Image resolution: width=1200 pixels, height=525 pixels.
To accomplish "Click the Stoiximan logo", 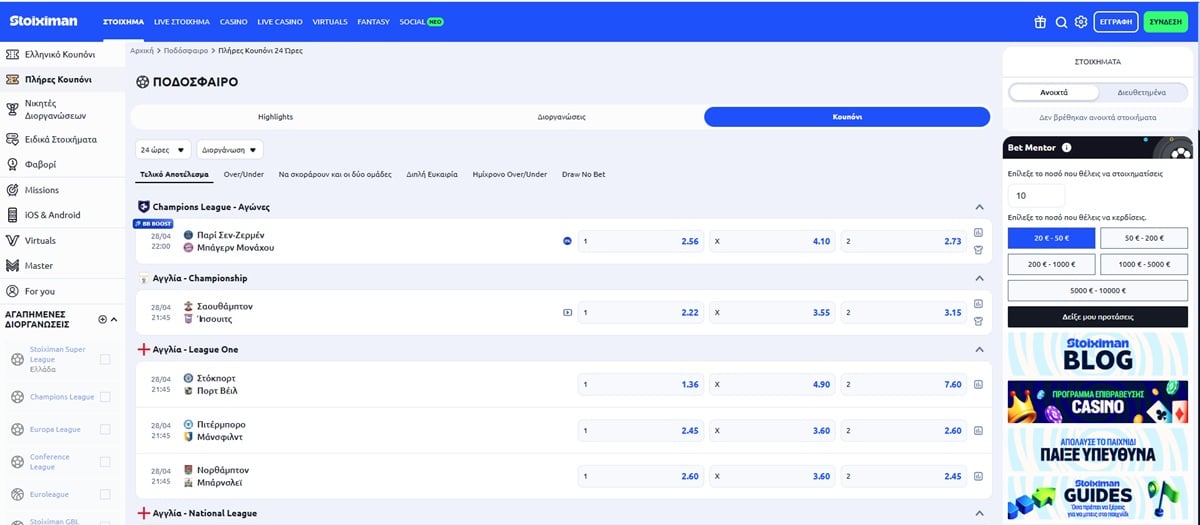I will click(x=43, y=21).
